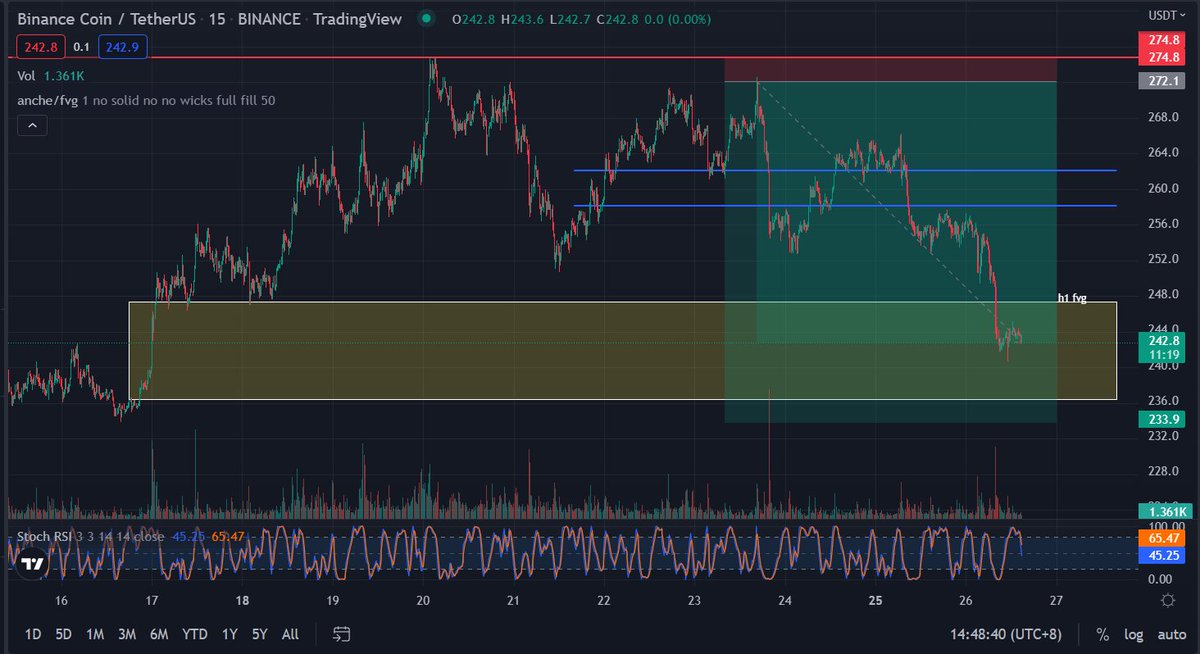1200x654 pixels.
Task: Click the blue 45.25 Stoch RSI label
Action: (1162, 554)
